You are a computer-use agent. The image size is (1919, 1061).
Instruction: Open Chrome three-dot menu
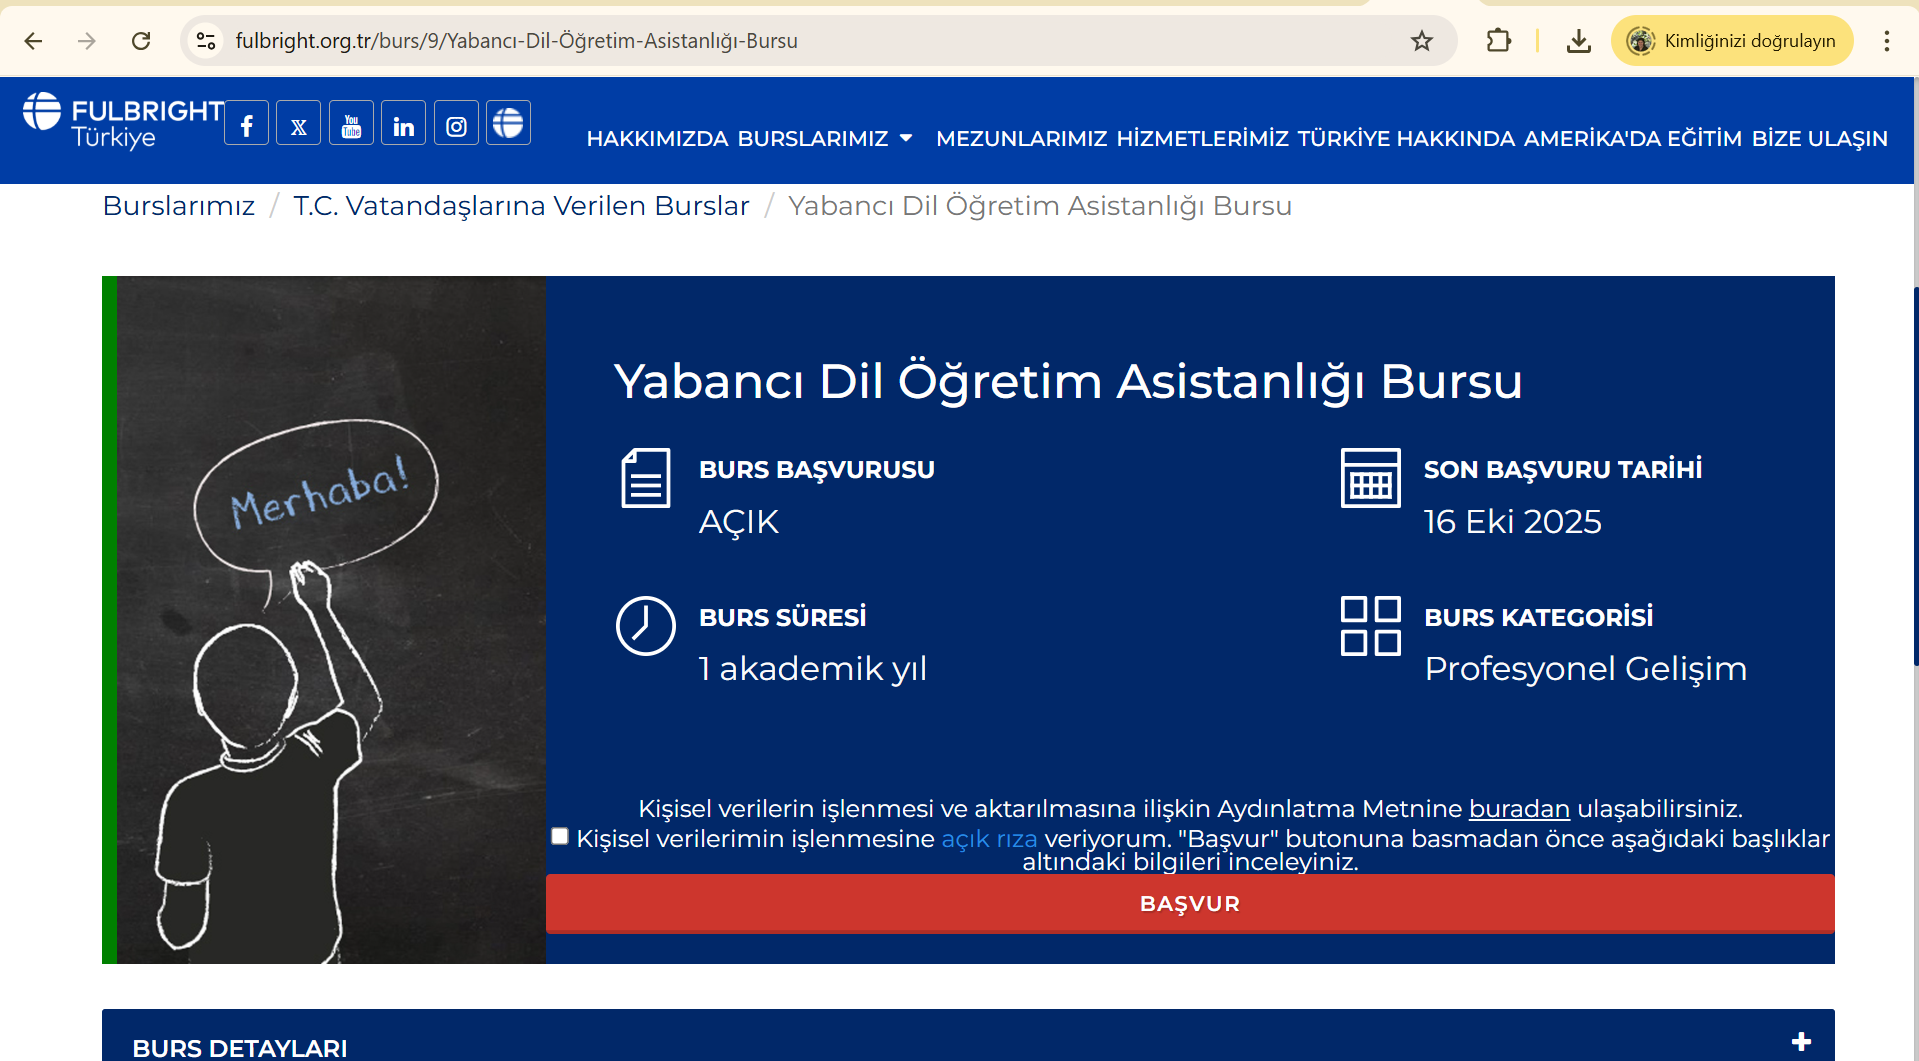pyautogui.click(x=1886, y=41)
